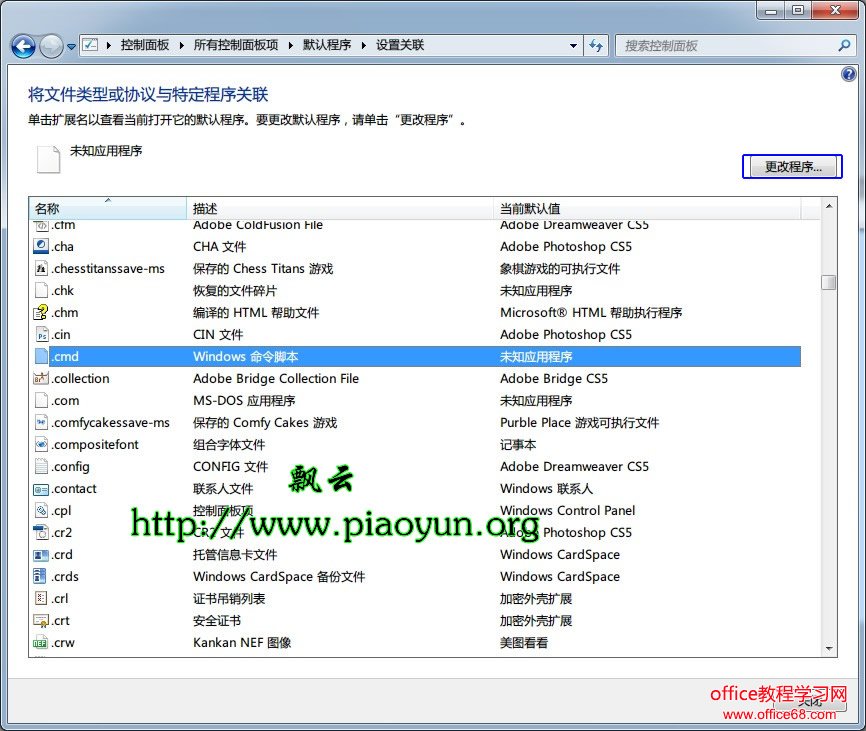Sort by the 当前默认值 column header
The image size is (866, 731).
(x=647, y=208)
